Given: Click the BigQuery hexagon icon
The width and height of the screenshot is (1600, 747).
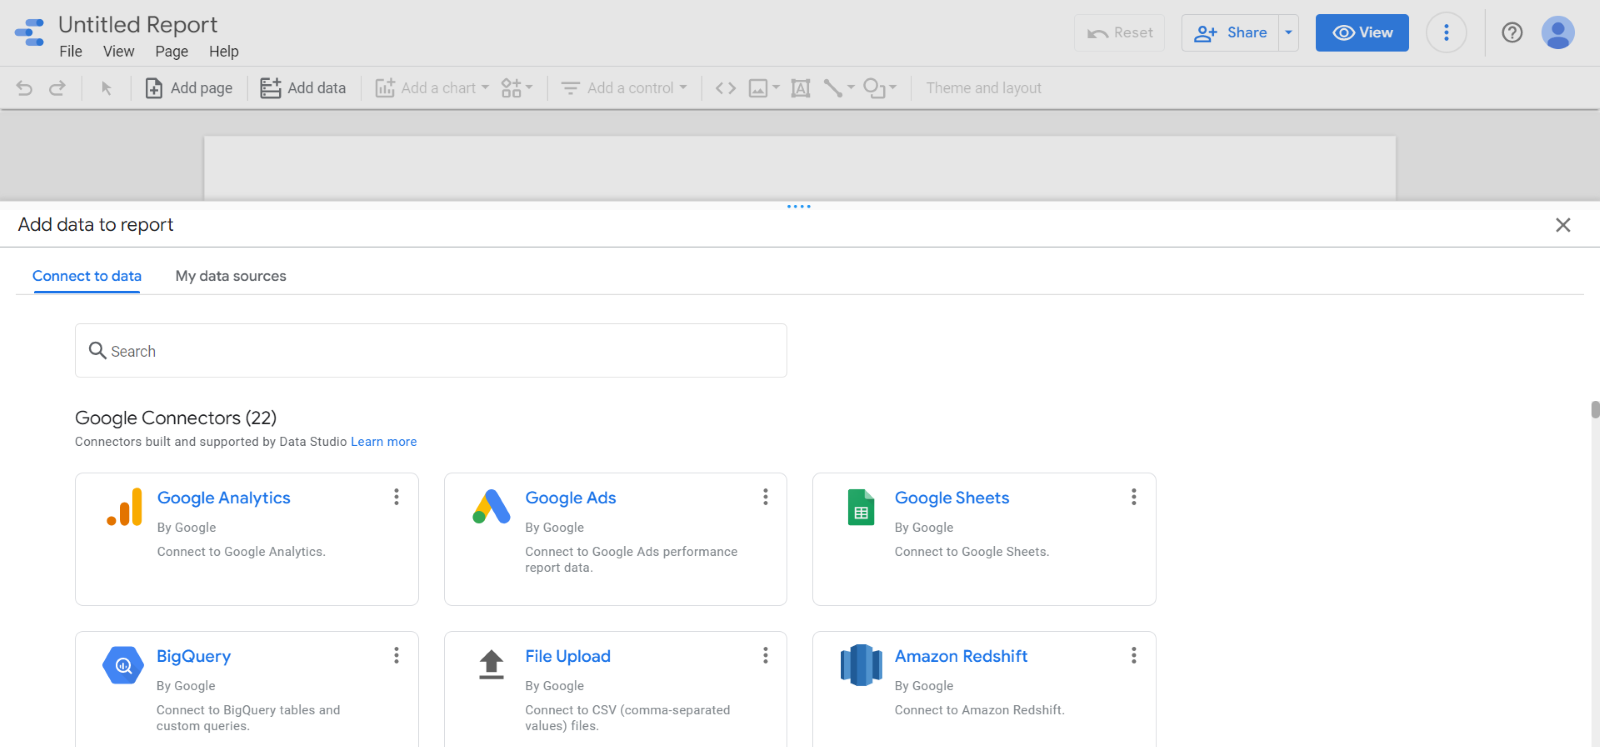Looking at the screenshot, I should [123, 665].
